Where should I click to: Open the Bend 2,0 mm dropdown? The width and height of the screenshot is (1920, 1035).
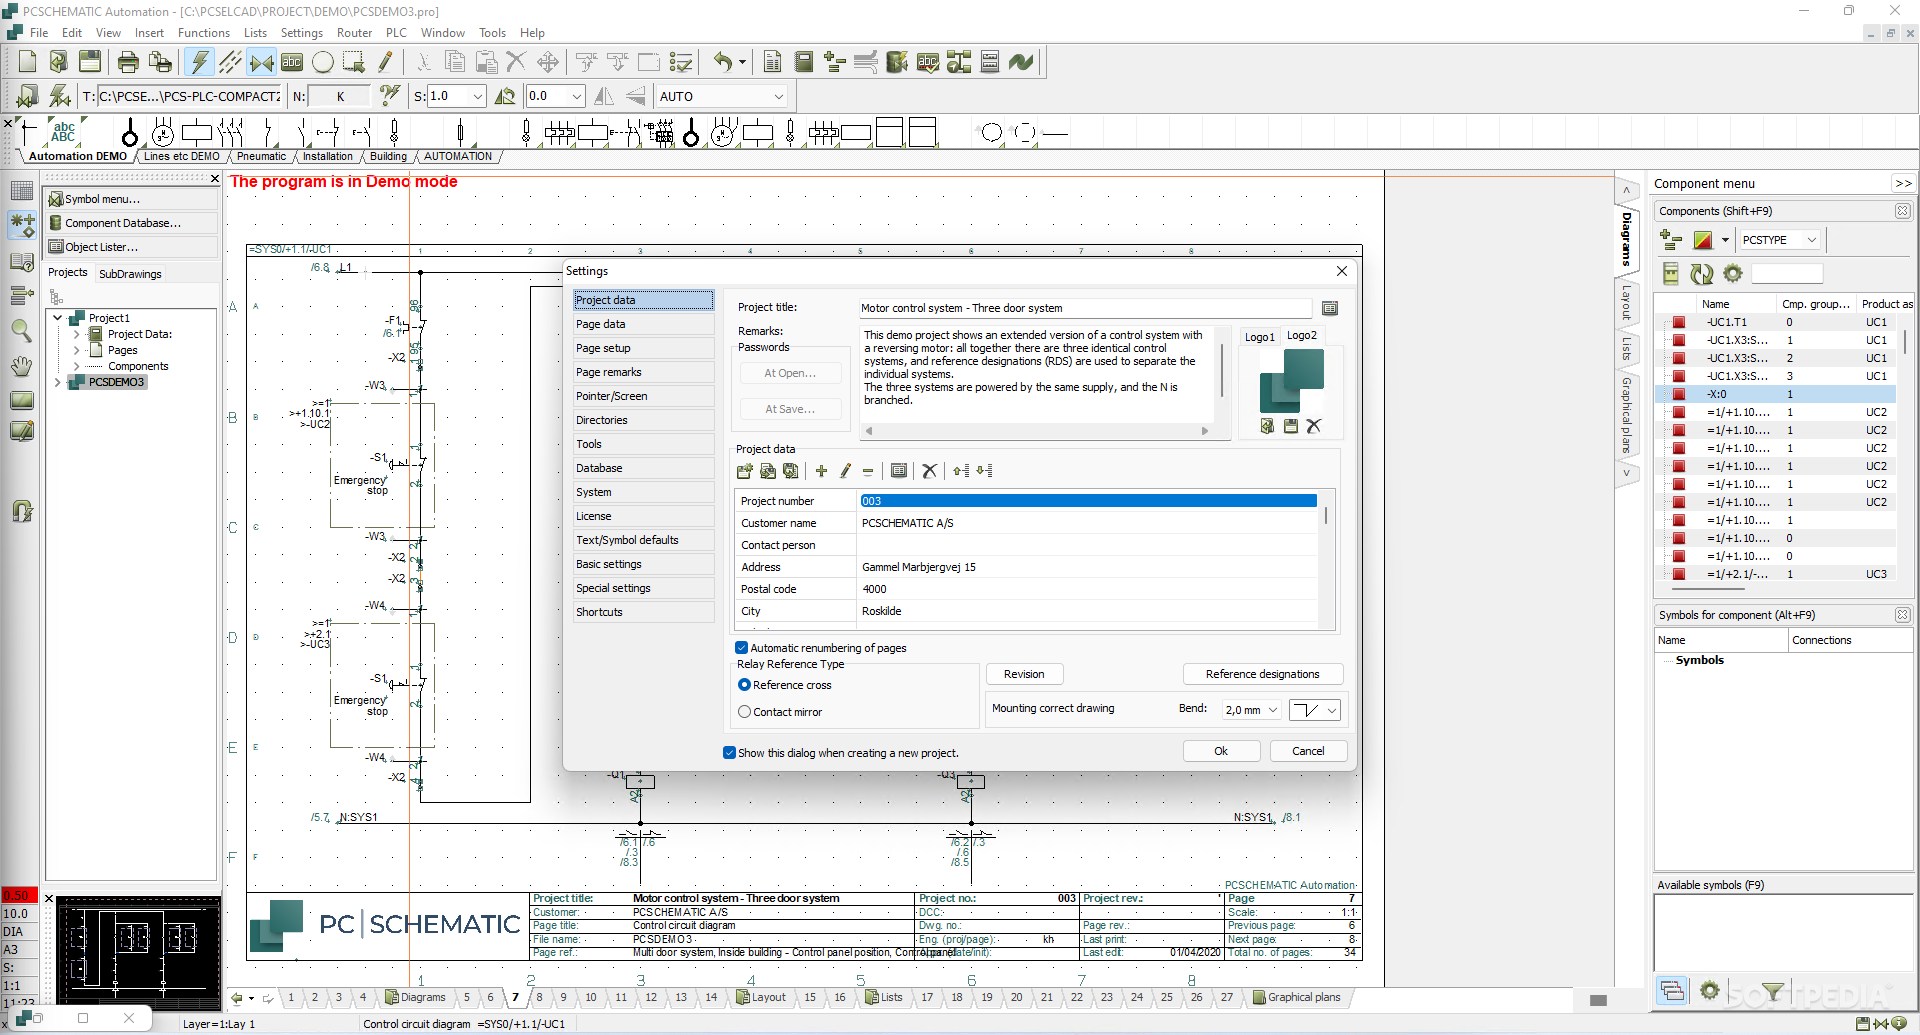[1273, 710]
